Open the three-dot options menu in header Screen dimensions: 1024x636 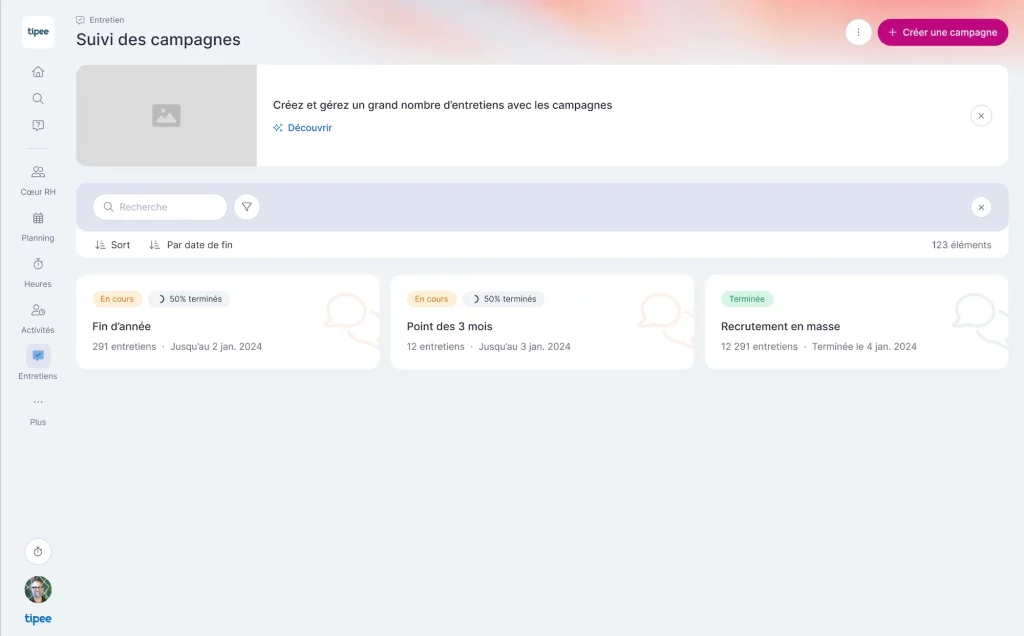click(858, 32)
